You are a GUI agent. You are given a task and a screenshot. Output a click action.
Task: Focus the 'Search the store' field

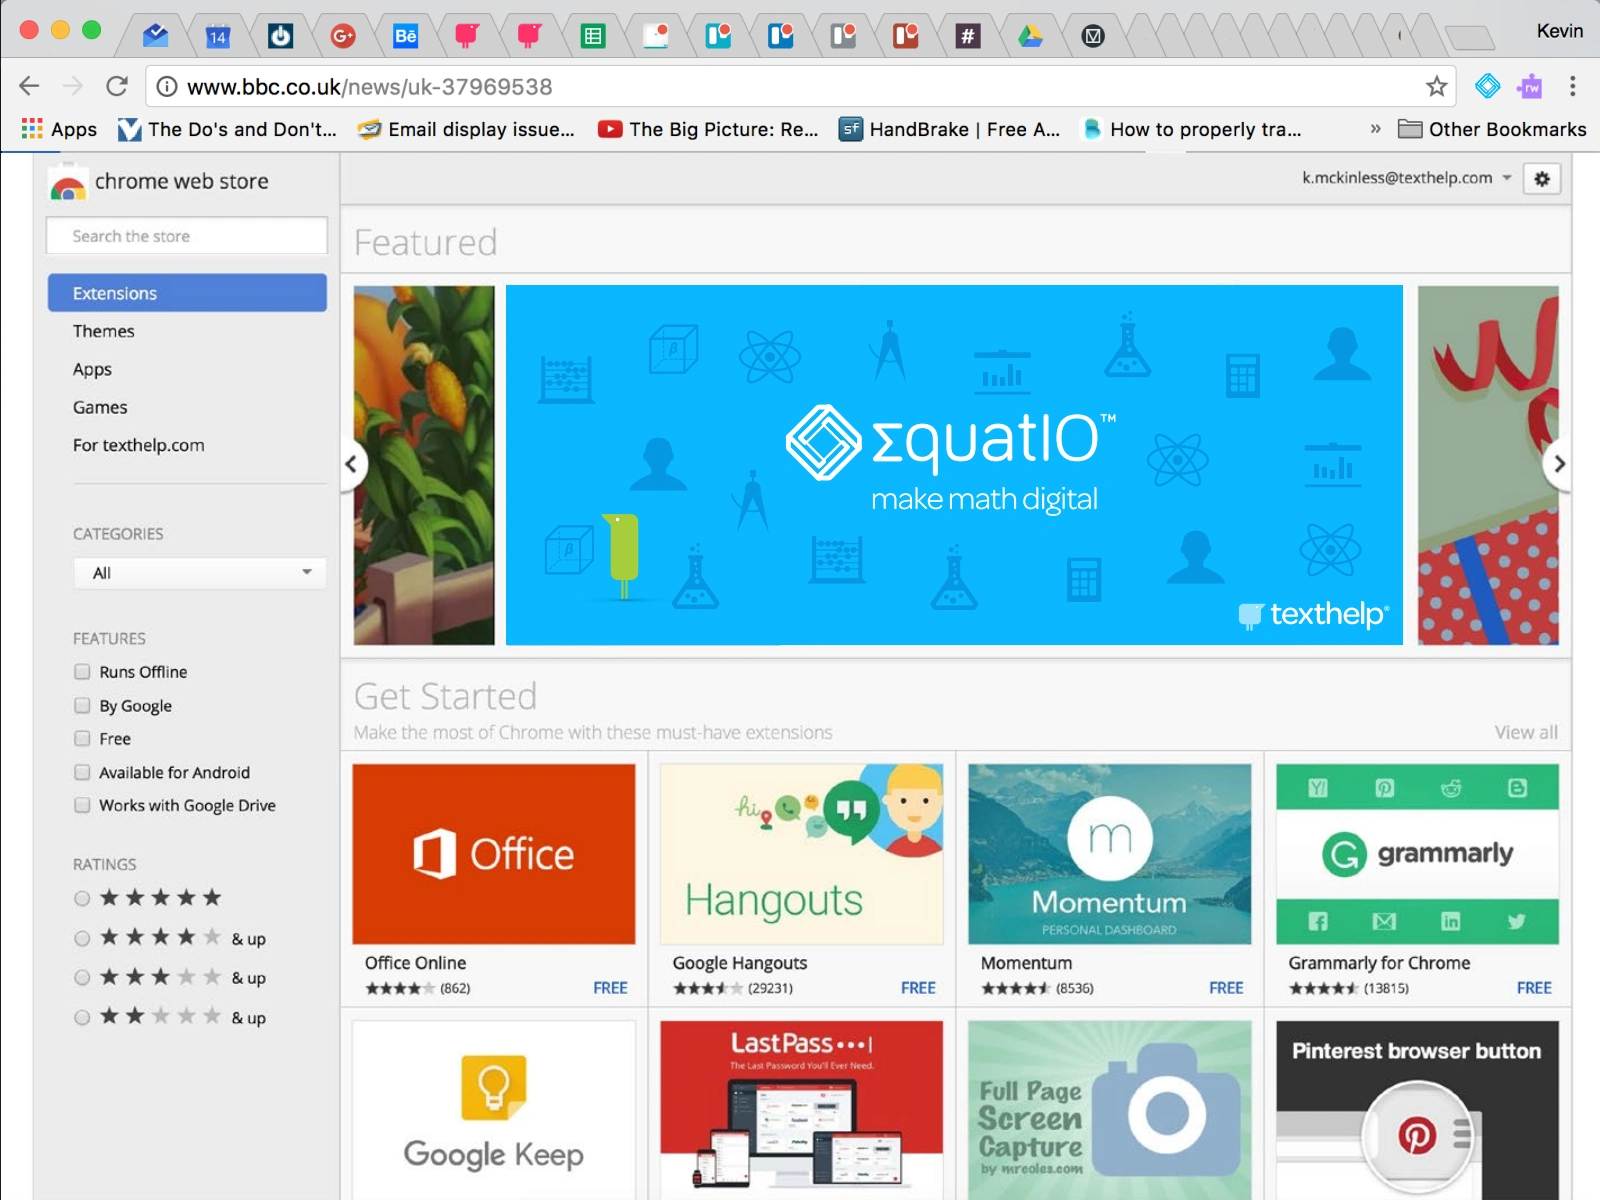click(x=187, y=236)
